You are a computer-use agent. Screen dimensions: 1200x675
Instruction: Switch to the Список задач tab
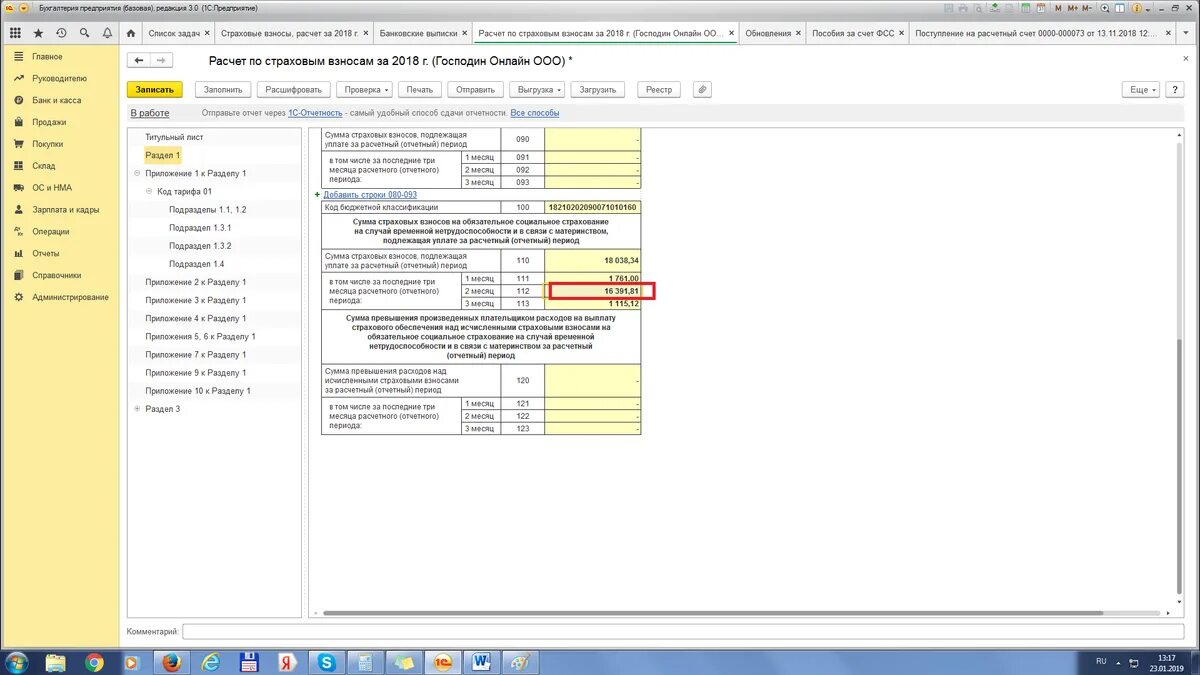[x=174, y=33]
